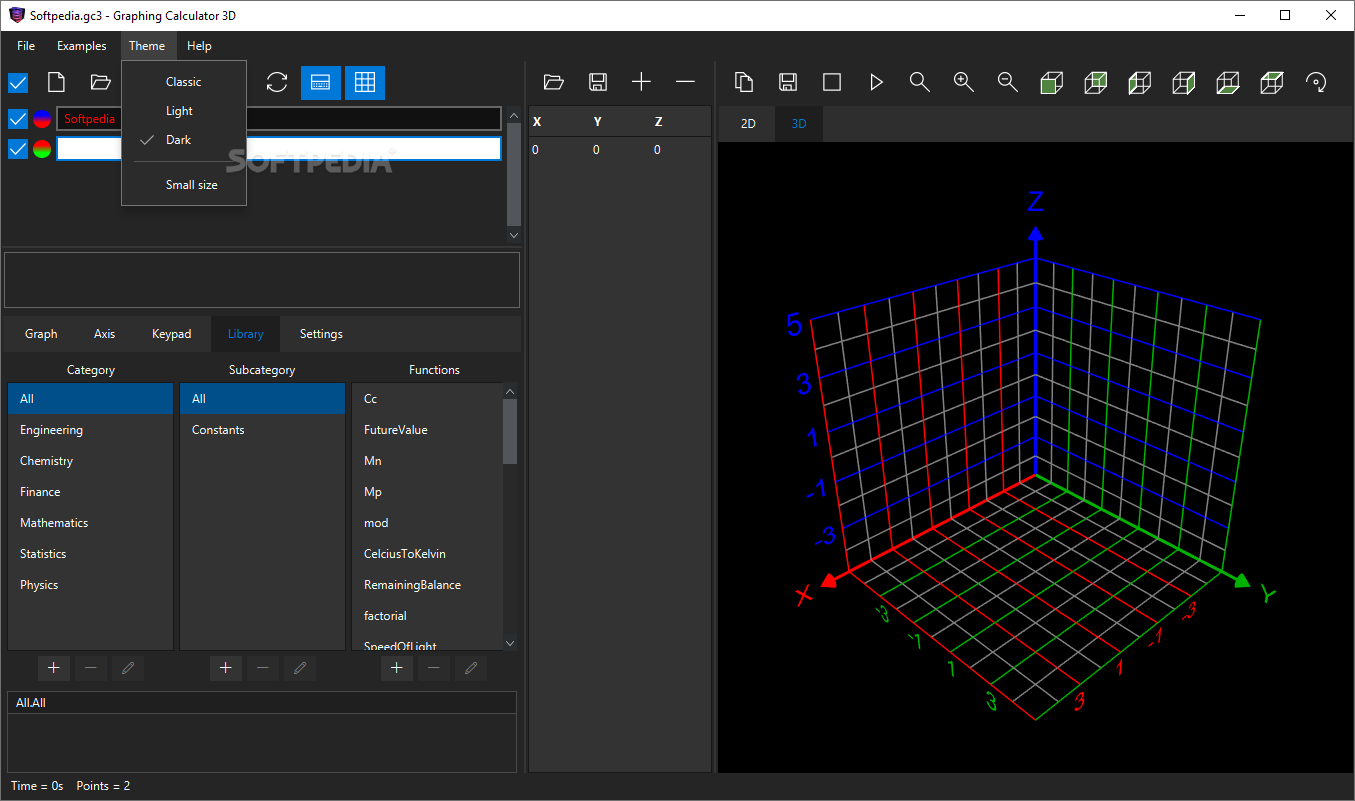Switch to the Graph tab

pyautogui.click(x=41, y=334)
